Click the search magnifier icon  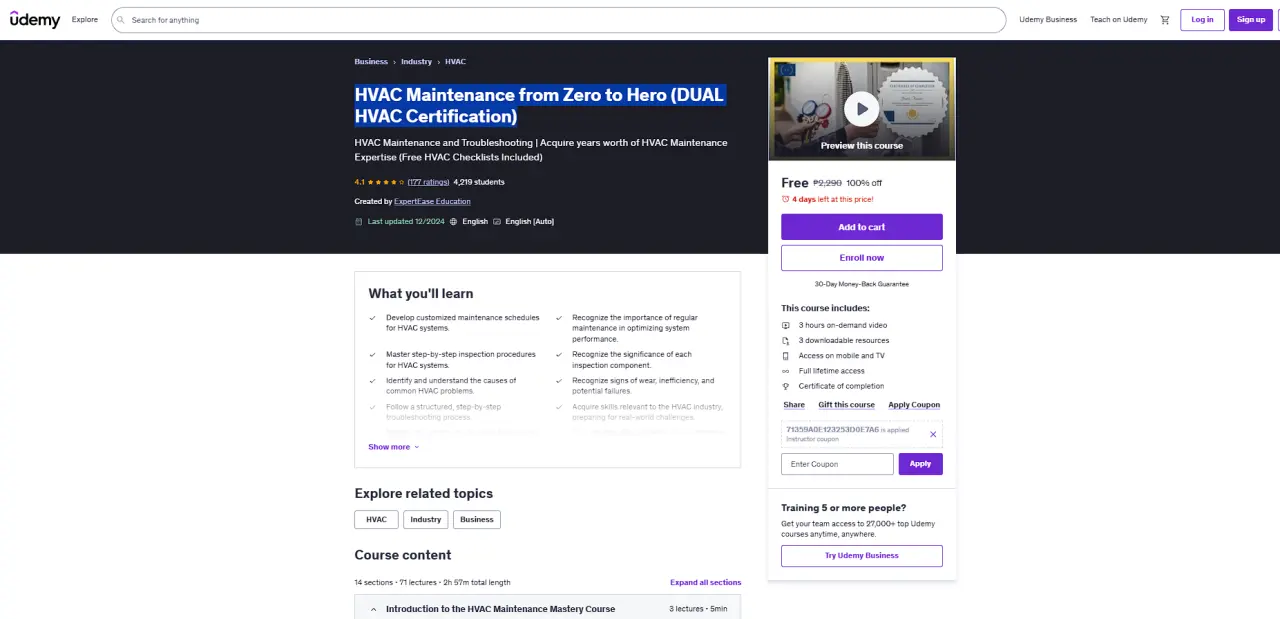(121, 20)
